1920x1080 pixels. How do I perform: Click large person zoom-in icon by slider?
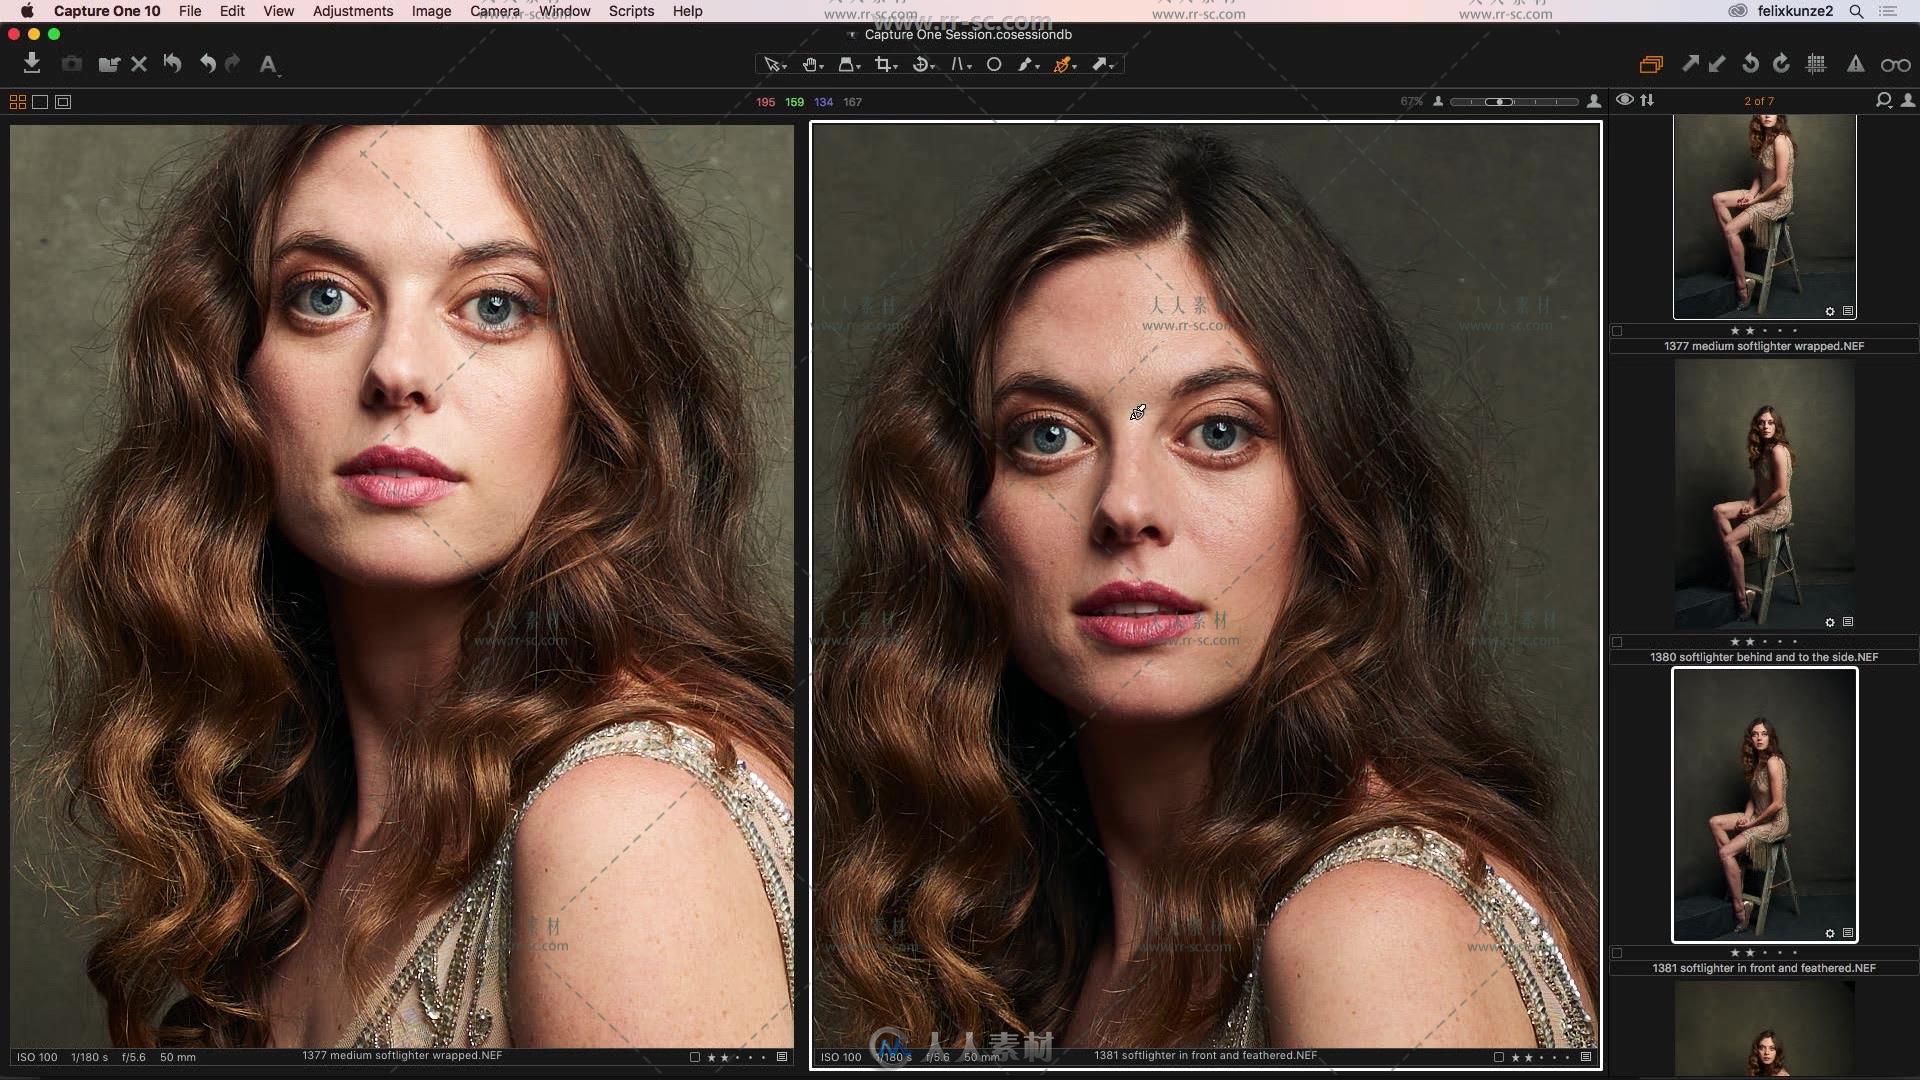pos(1594,101)
